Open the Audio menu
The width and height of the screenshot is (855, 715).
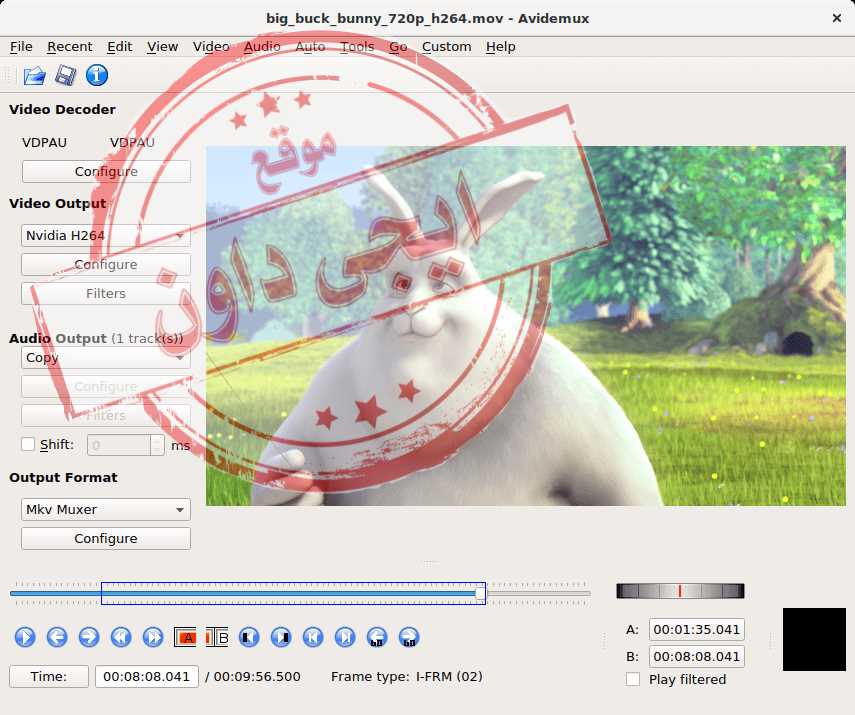pyautogui.click(x=262, y=47)
